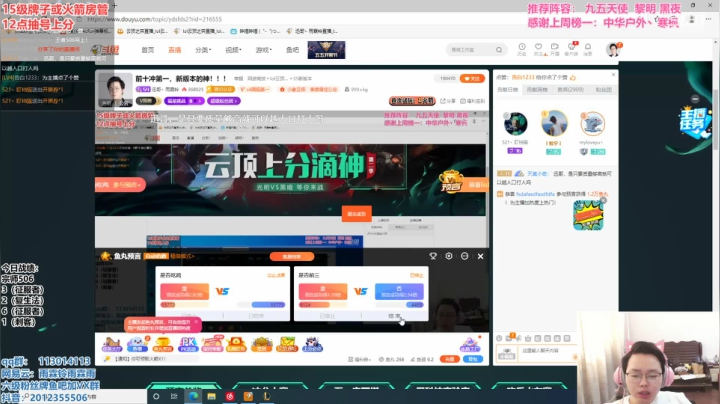Close the 点赞 notice in chat panel
720x404 pixels.
point(613,75)
